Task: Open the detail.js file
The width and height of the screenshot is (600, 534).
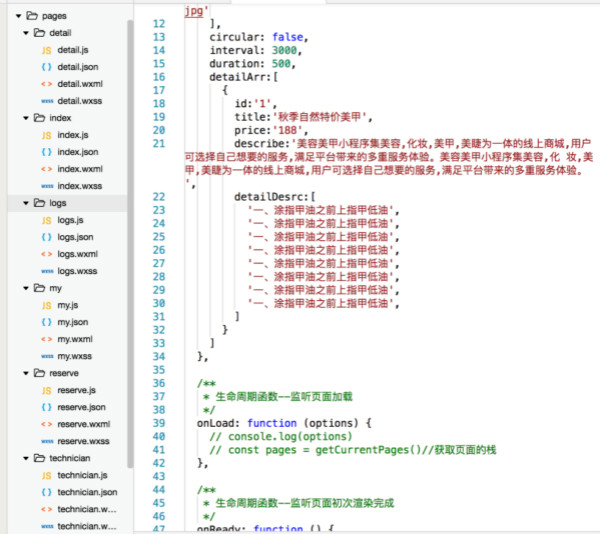Action: pyautogui.click(x=73, y=50)
